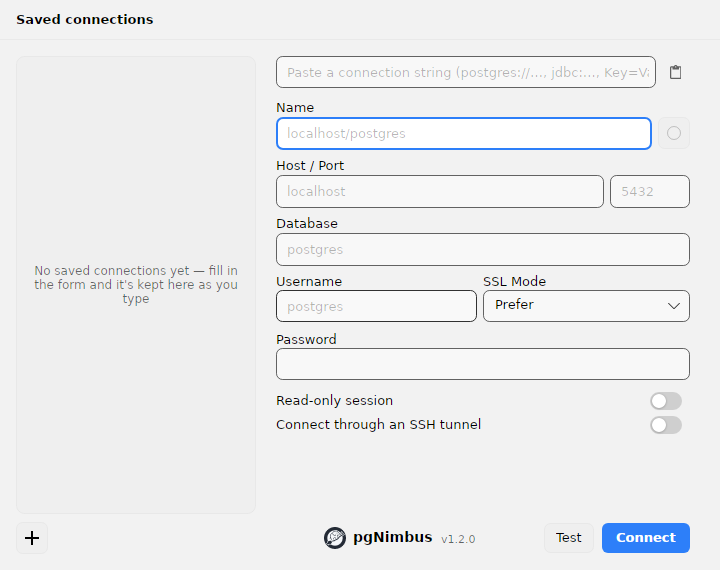Viewport: 720px width, 570px height.
Task: Click the Port field showing 5432
Action: point(650,192)
